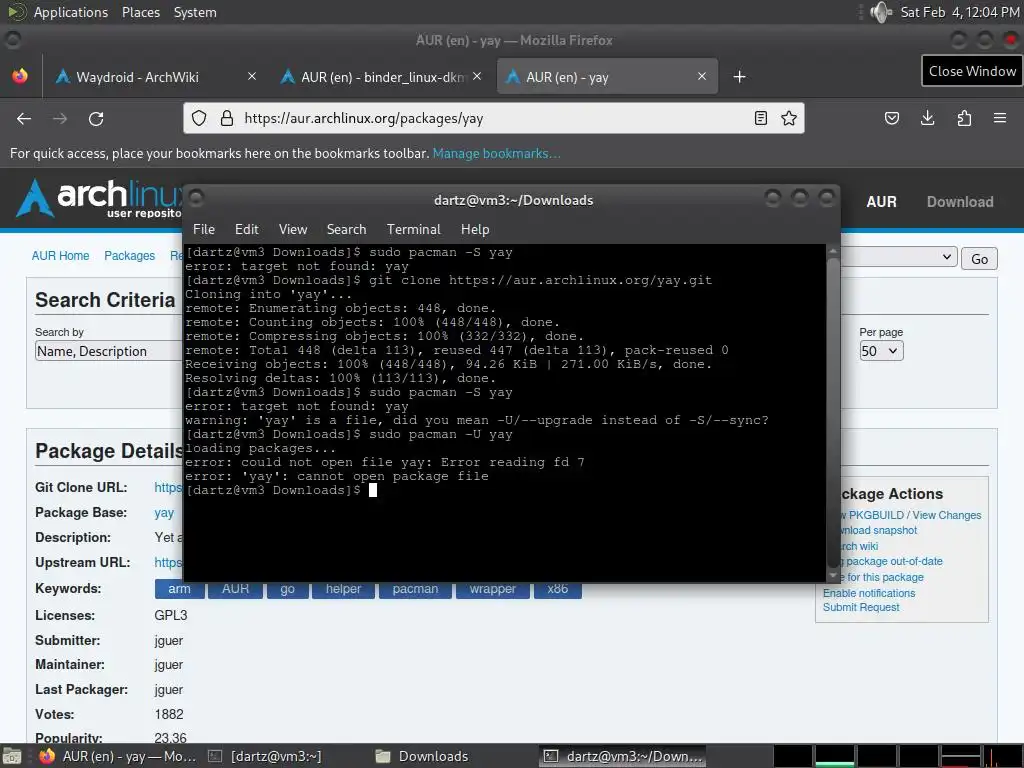Open the terminal Help menu
The width and height of the screenshot is (1024, 768).
[x=475, y=229]
